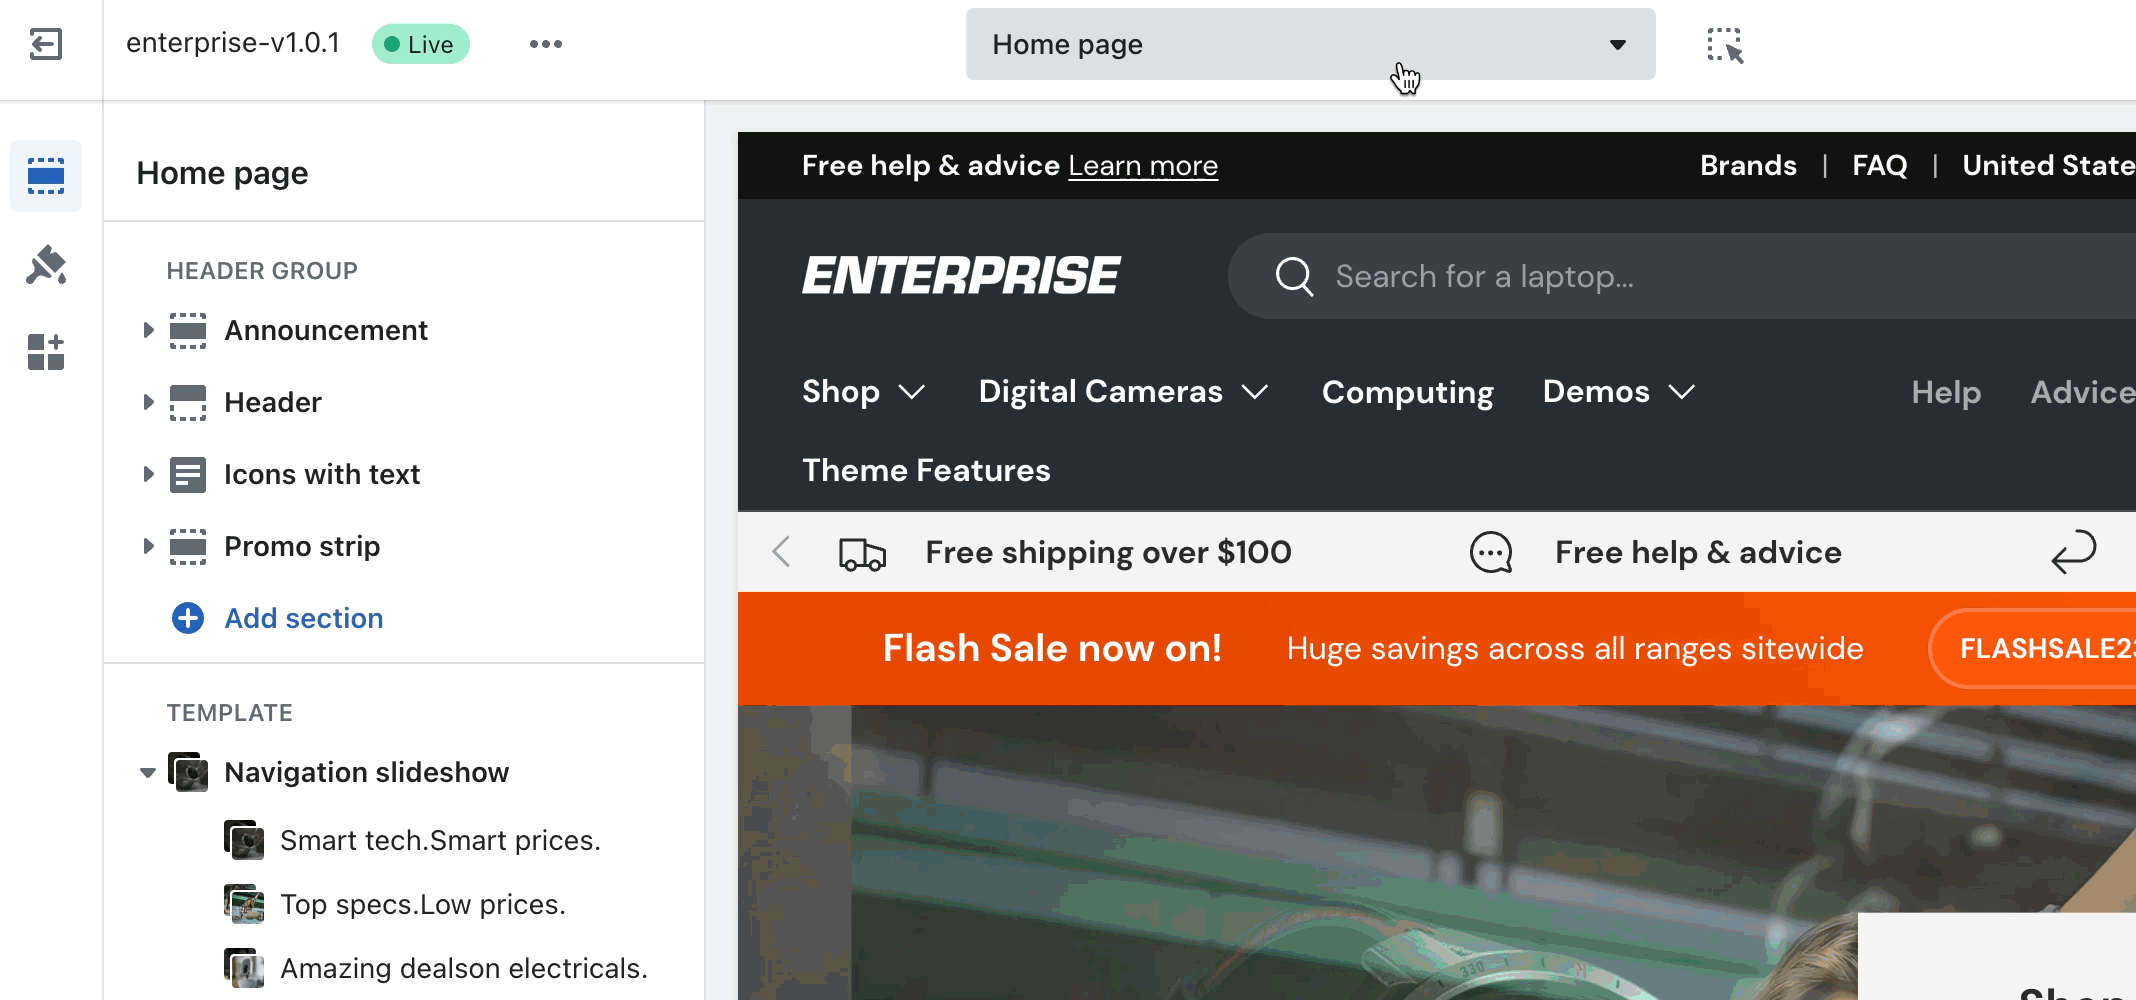Click the Flash Sale now on! heading
Viewport: 2136px width, 1000px height.
[1052, 648]
